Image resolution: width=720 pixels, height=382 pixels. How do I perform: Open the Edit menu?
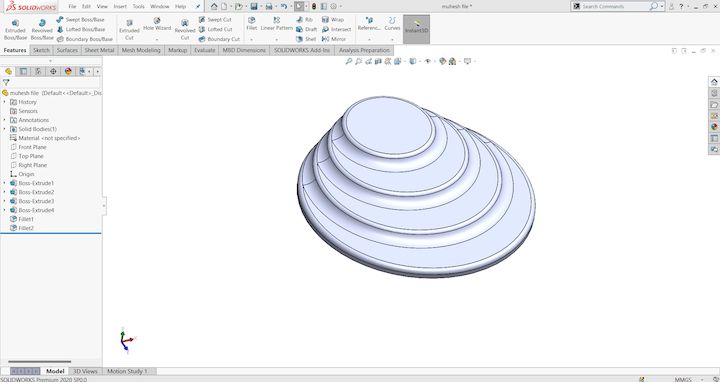86,6
